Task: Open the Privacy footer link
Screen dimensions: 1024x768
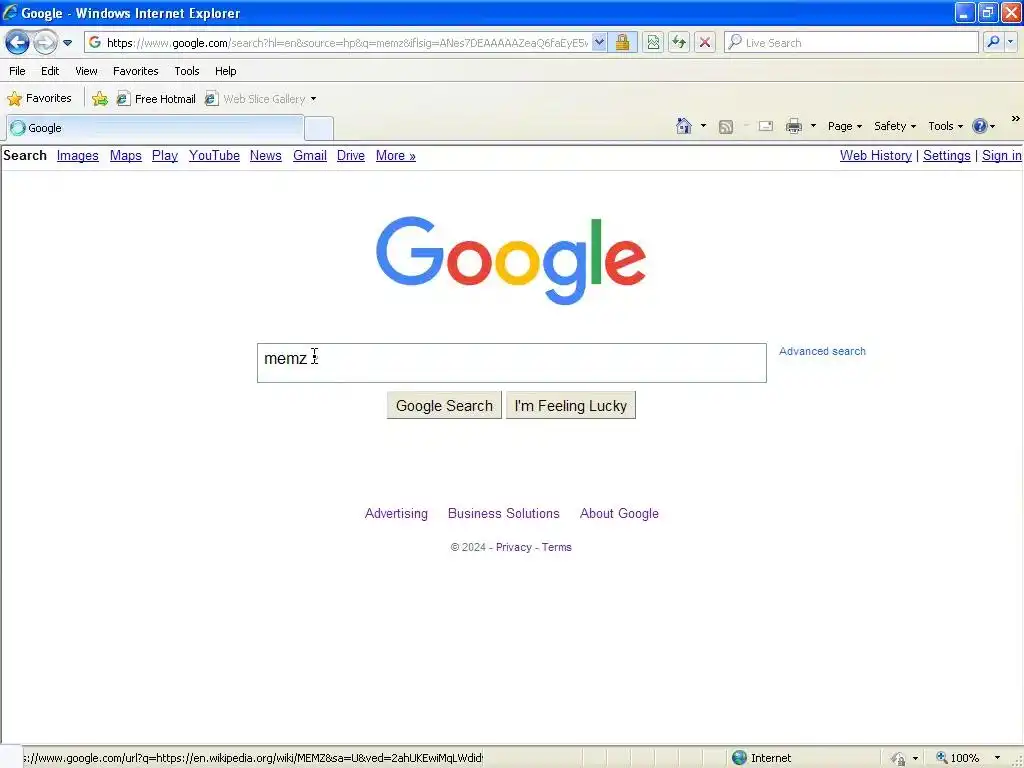Action: point(513,547)
